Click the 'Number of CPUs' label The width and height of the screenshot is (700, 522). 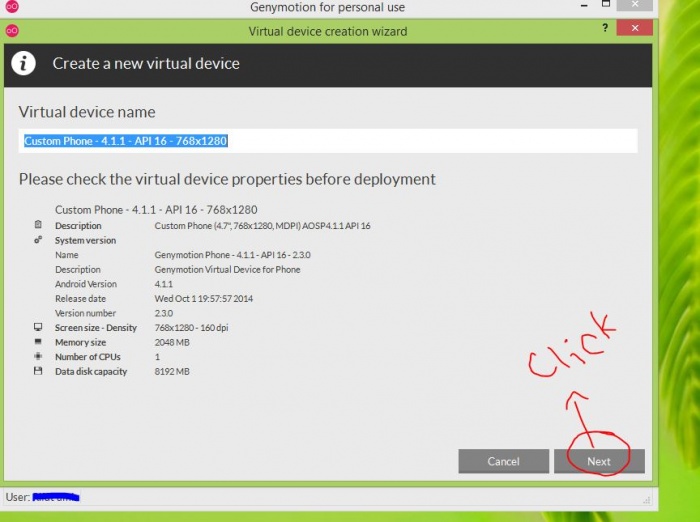(x=88, y=357)
